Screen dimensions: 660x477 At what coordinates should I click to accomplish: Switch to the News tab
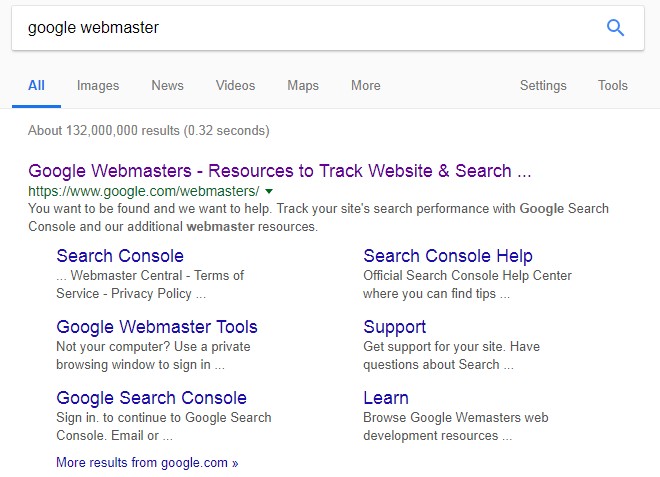click(x=168, y=85)
